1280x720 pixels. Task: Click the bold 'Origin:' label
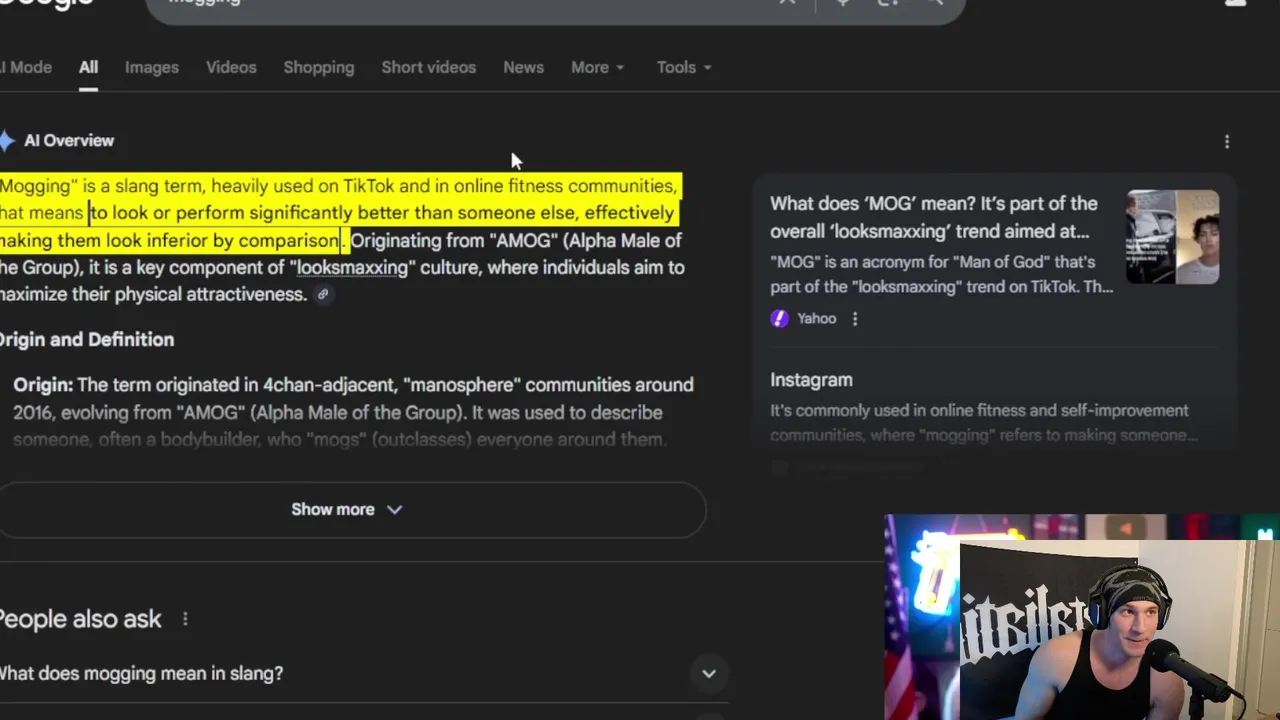click(43, 385)
